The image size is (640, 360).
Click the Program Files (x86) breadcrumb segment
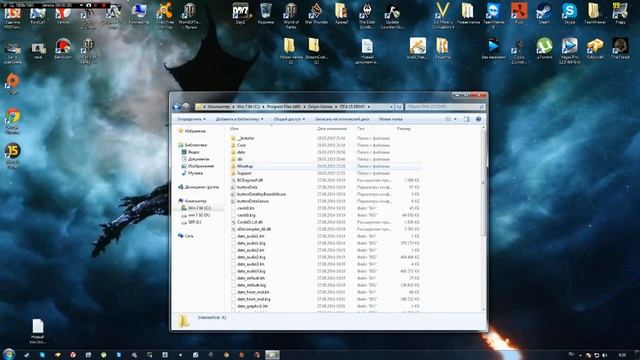coord(284,107)
